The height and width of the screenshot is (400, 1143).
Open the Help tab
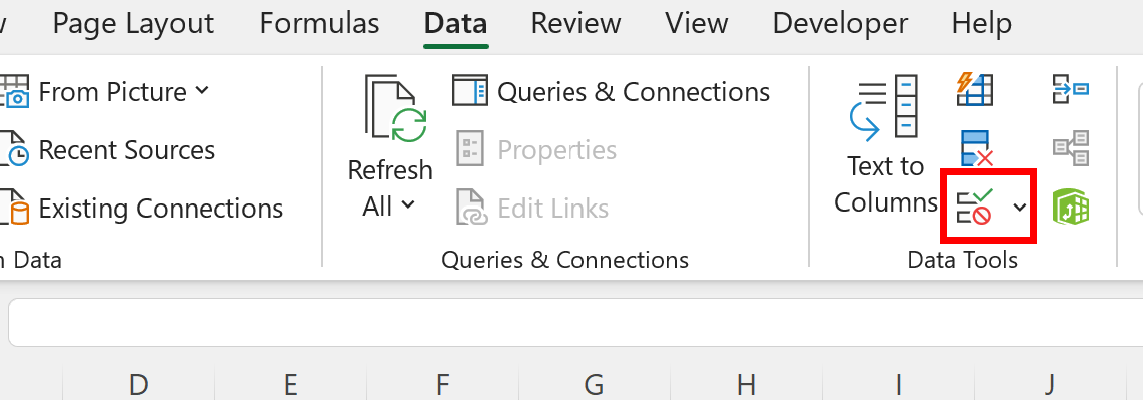(981, 24)
